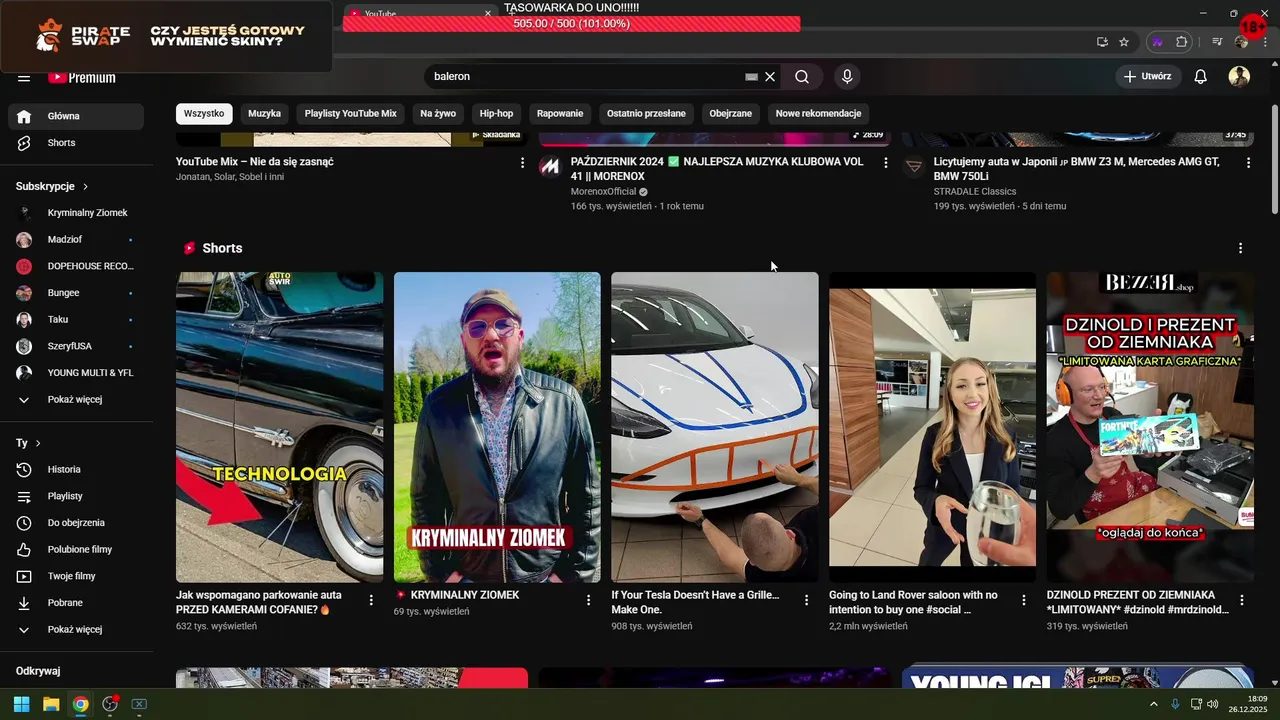Image resolution: width=1280 pixels, height=720 pixels.
Task: Open Madziof subscription channel
Action: click(x=76, y=240)
